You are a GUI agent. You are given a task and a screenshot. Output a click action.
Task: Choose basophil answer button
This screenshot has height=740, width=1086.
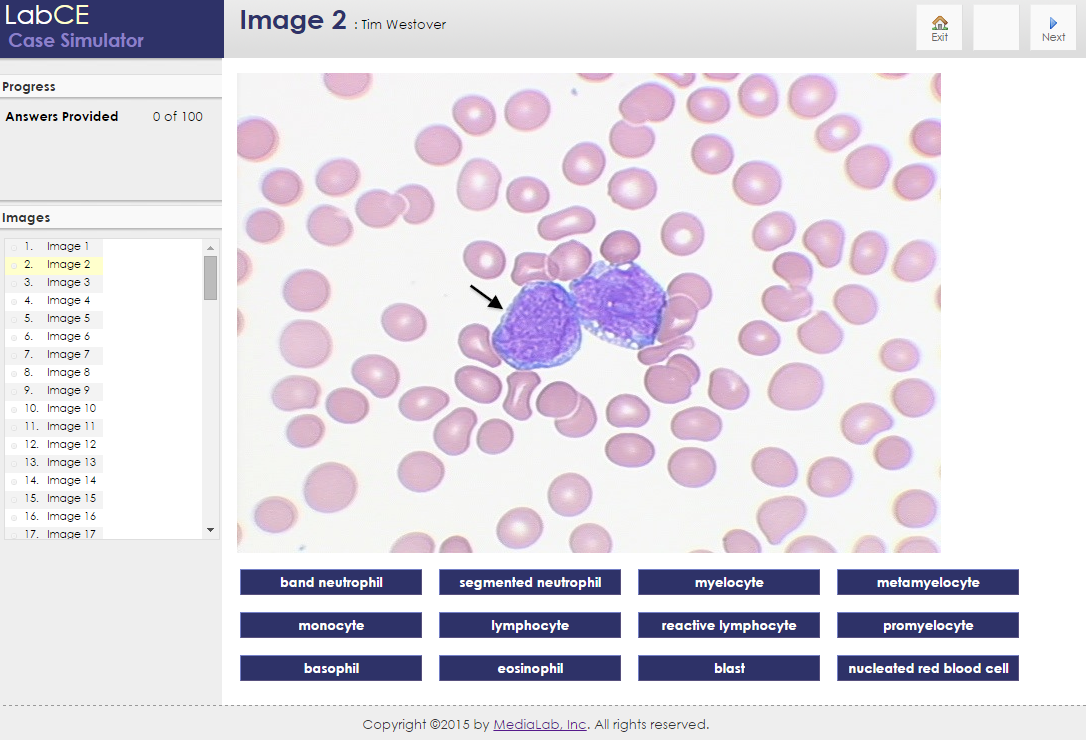coord(331,668)
